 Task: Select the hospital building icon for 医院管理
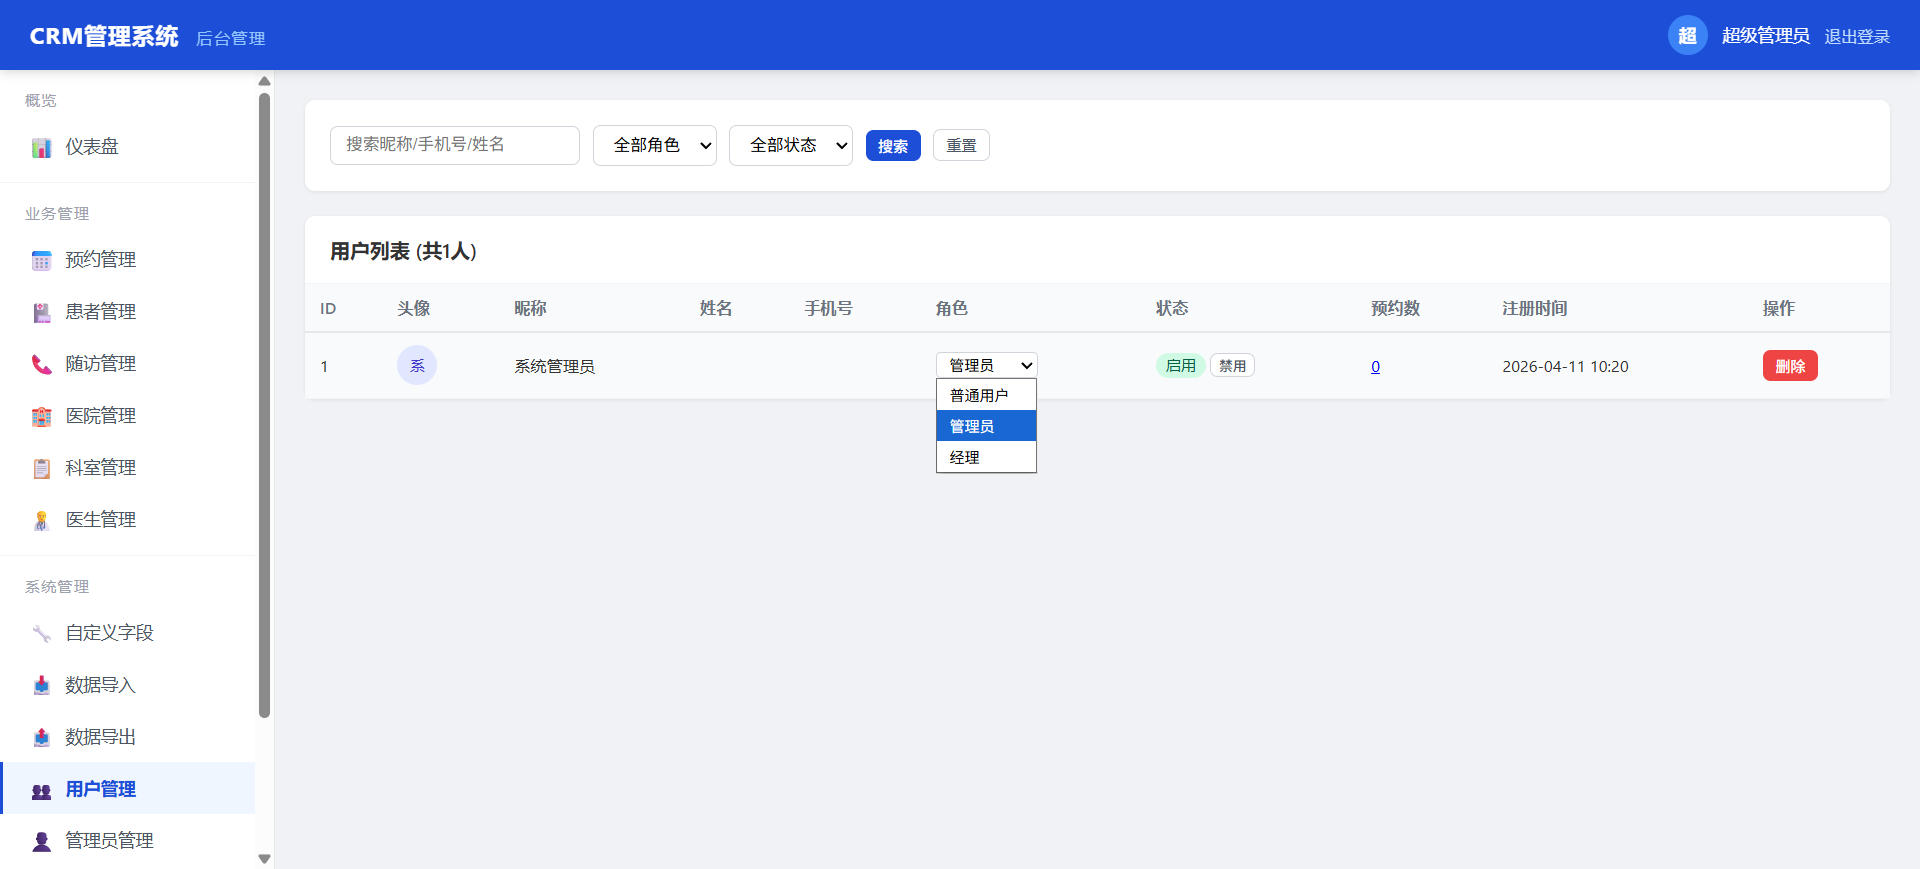click(41, 417)
